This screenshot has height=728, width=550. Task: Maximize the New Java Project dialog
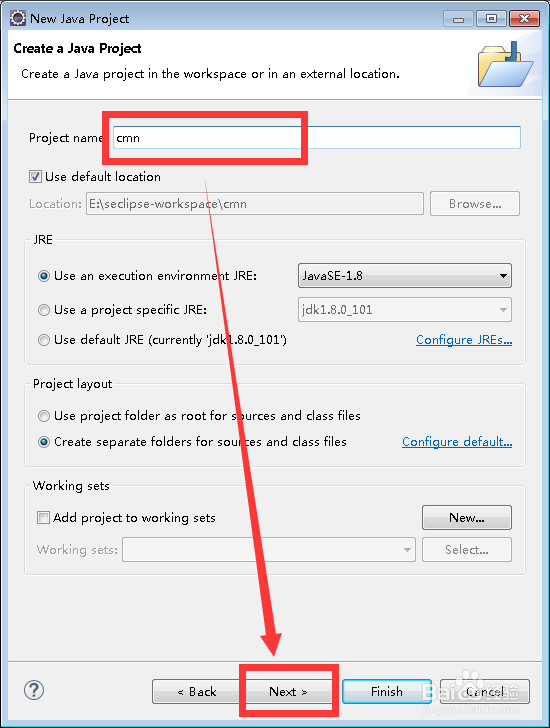click(x=491, y=19)
